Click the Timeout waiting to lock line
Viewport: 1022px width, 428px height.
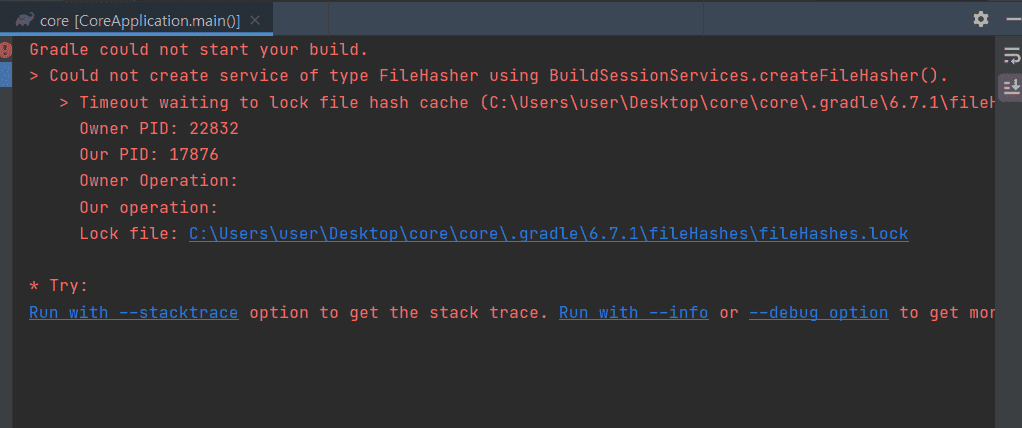(527, 102)
